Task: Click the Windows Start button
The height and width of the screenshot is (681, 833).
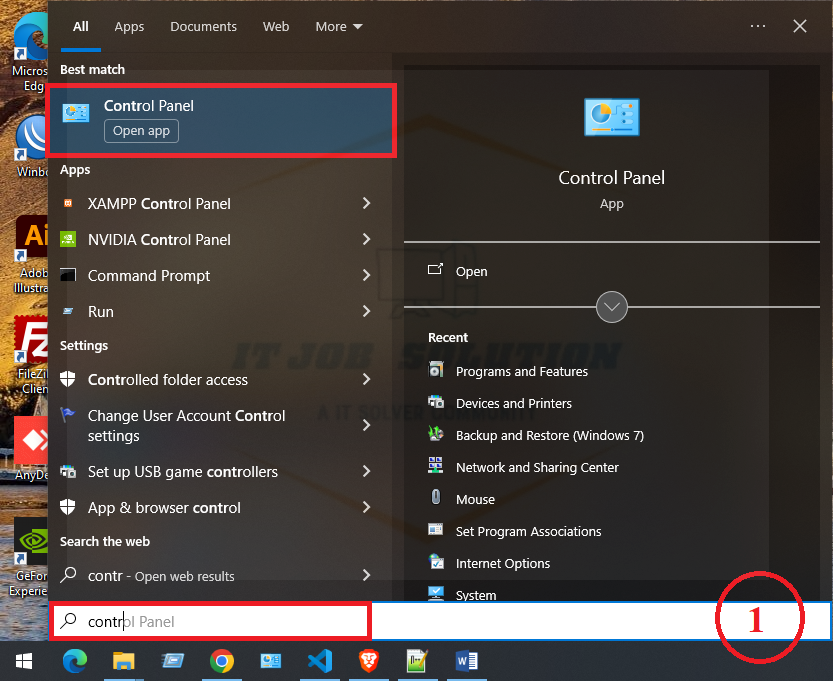Action: pos(24,661)
